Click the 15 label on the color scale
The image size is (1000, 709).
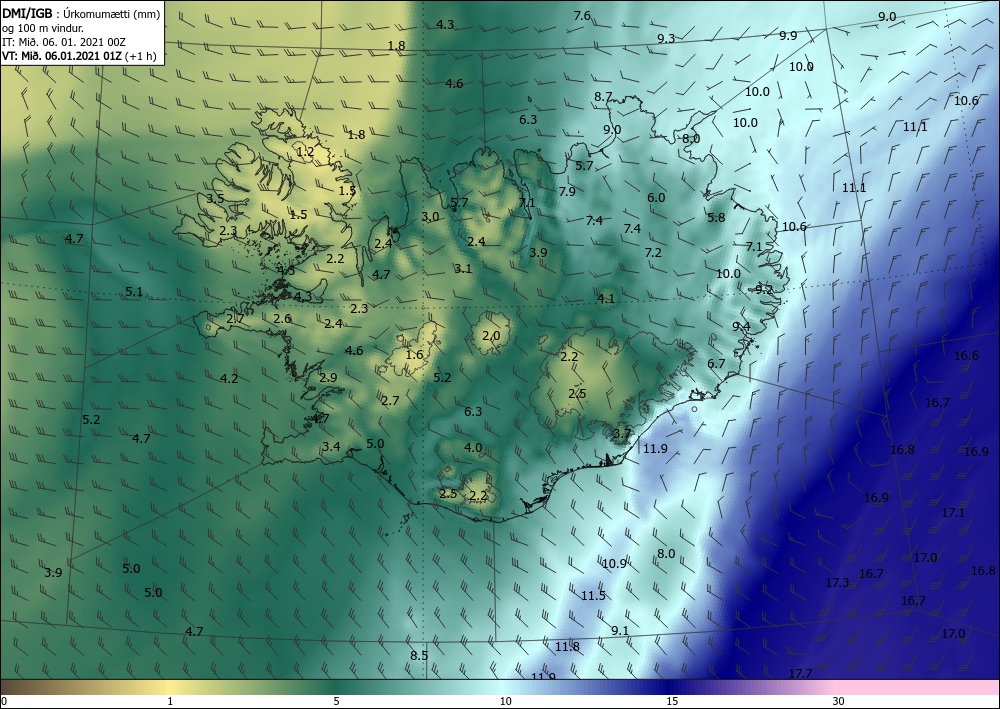pos(672,701)
